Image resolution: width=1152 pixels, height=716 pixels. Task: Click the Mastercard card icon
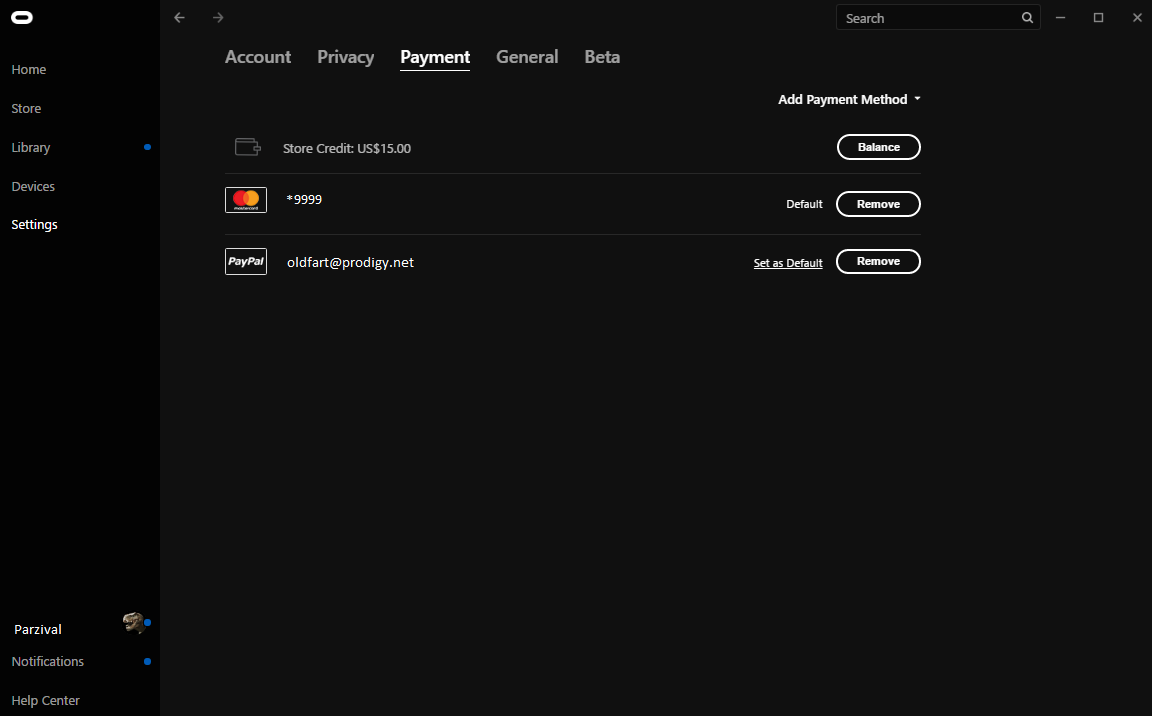[246, 200]
